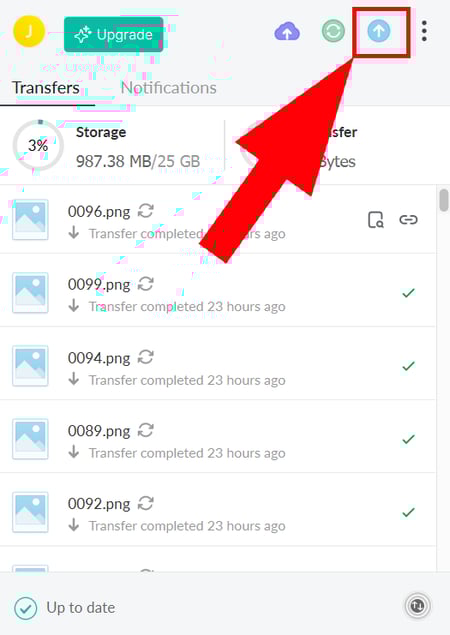Switch to the Transfers tab
Screen dimensions: 450x635
(x=46, y=88)
